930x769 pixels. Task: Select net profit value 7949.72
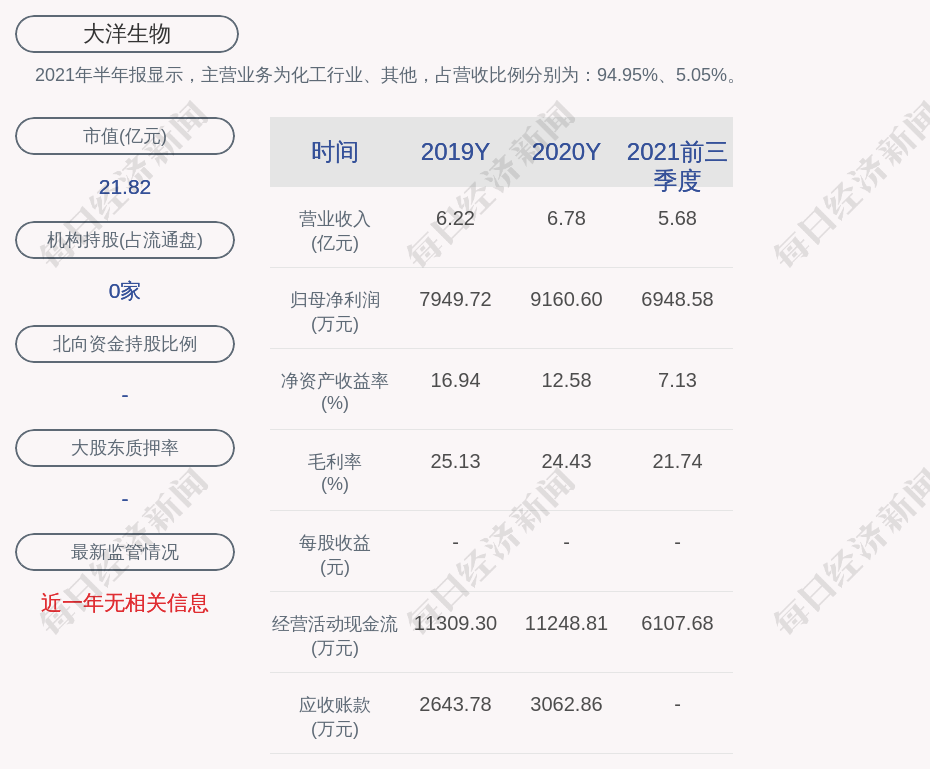tap(456, 299)
